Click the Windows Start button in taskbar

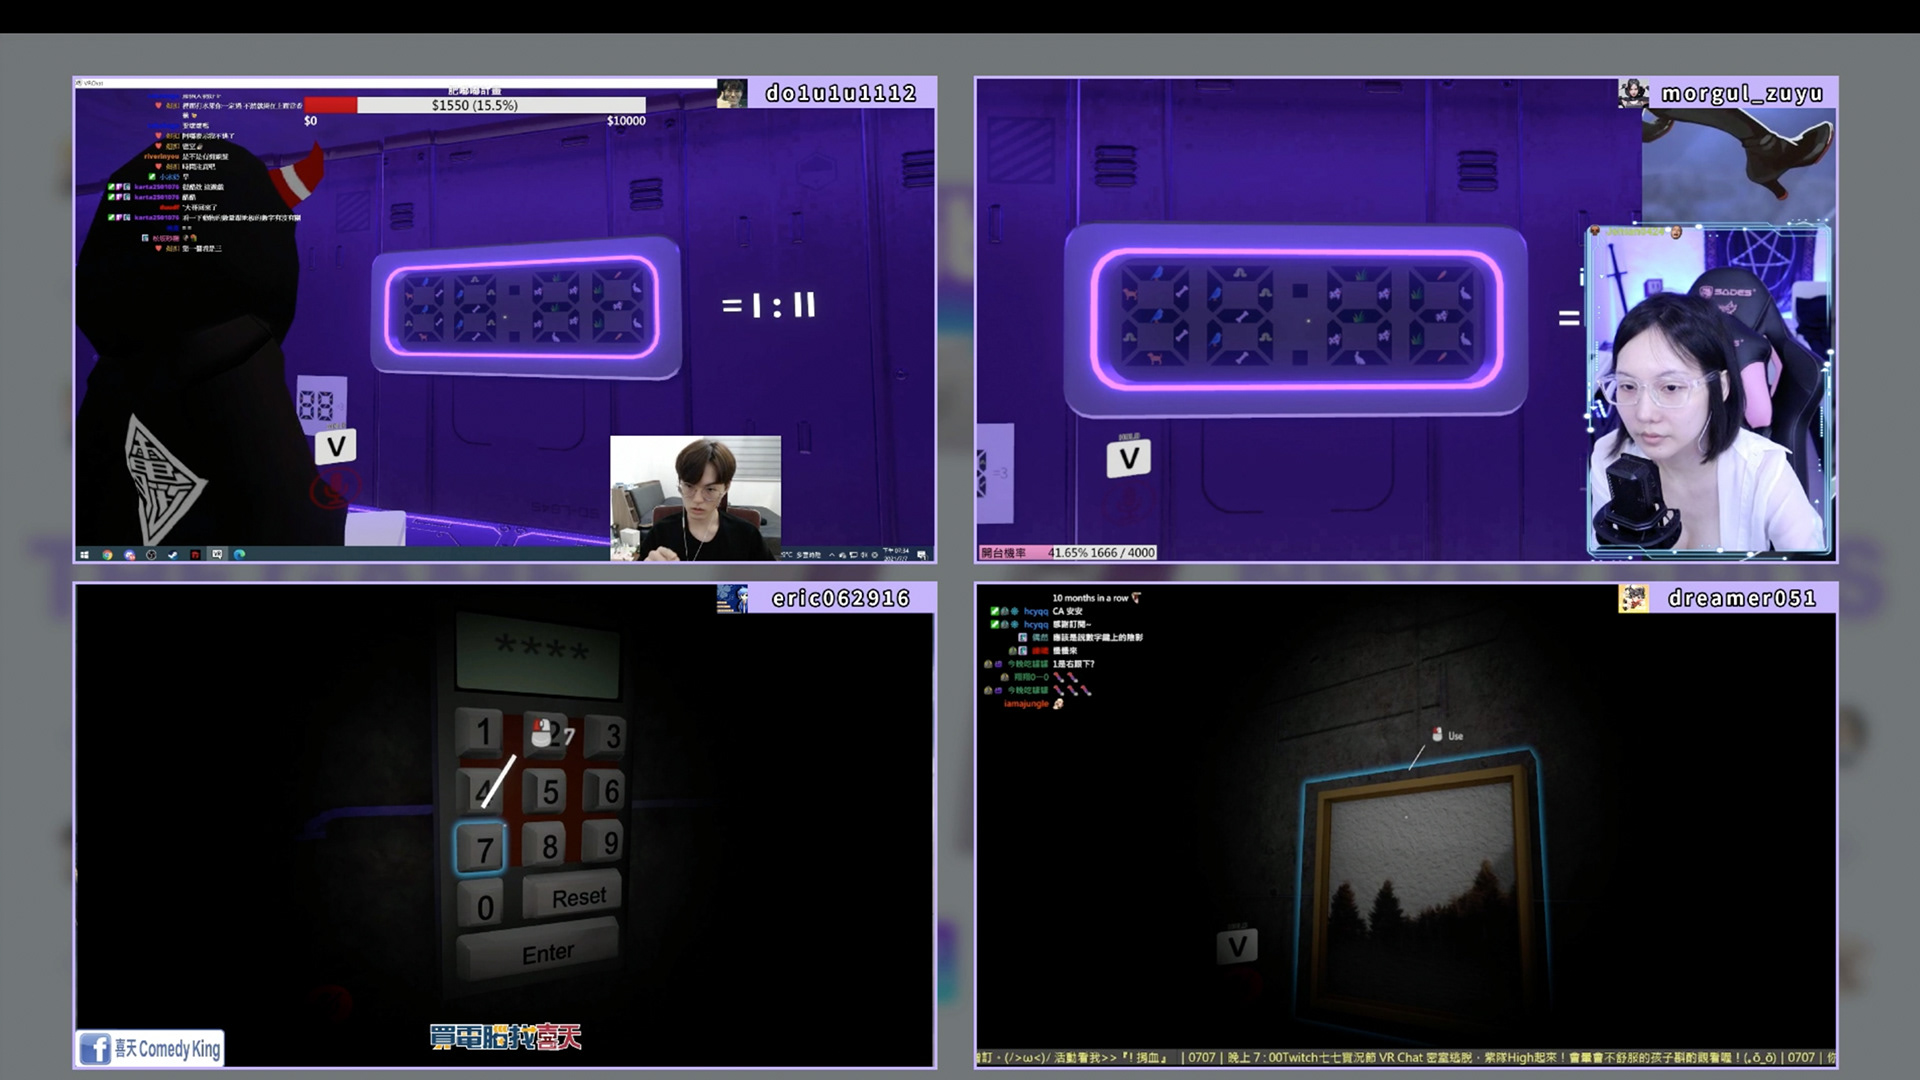(x=84, y=555)
